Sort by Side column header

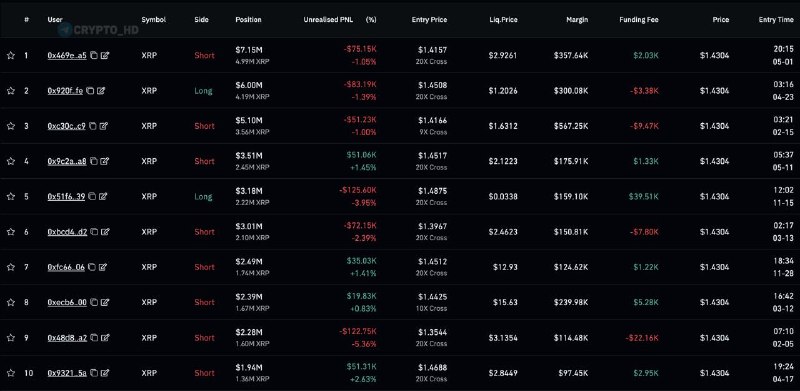202,20
